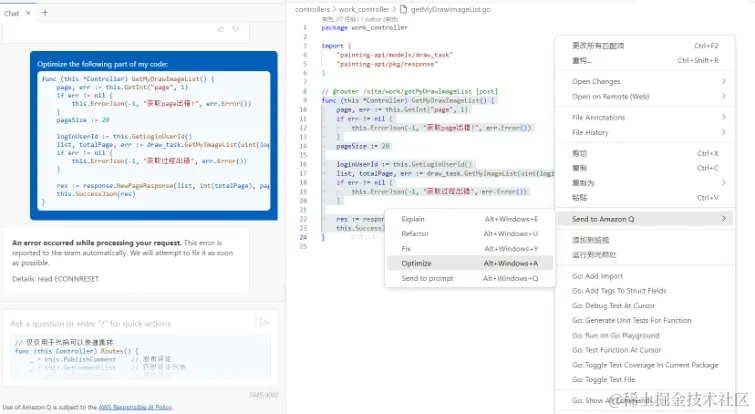Click the error occurred message text
The height and width of the screenshot is (414, 755).
click(x=122, y=253)
